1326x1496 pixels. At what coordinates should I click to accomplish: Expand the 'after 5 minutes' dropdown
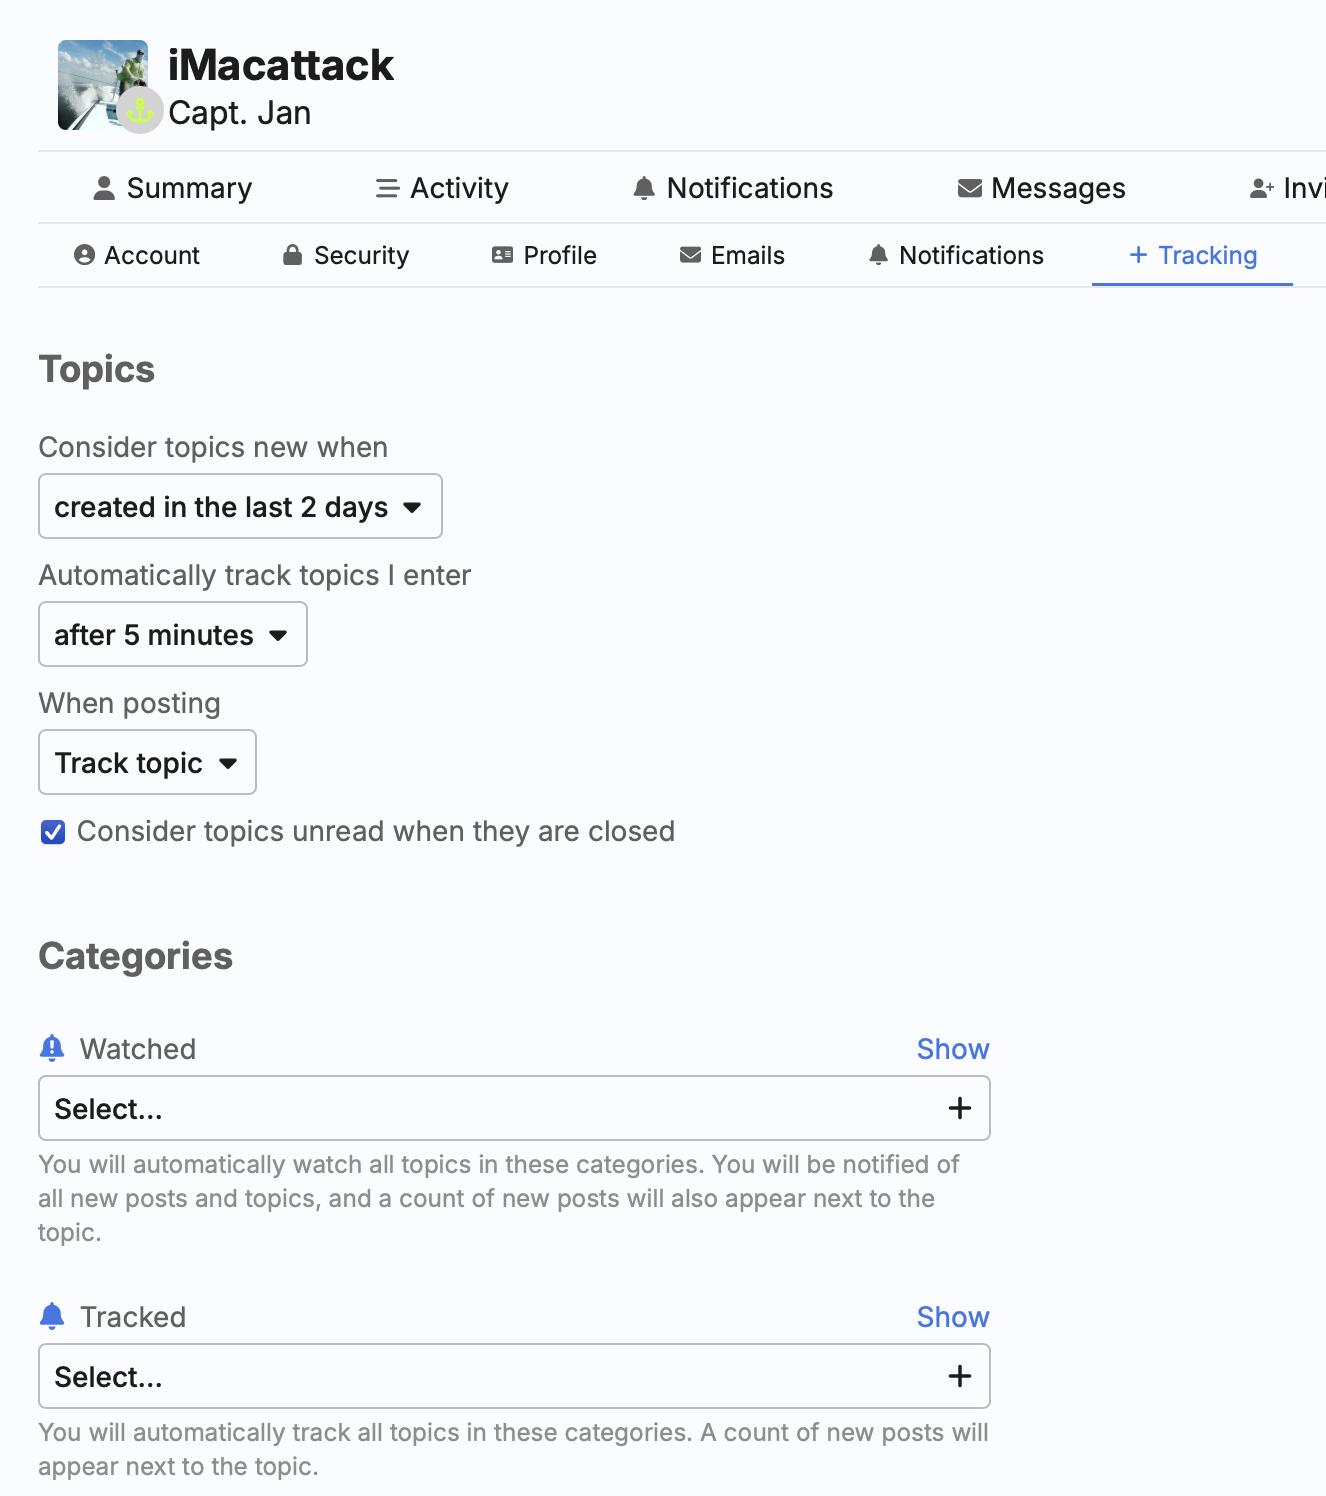pos(172,635)
